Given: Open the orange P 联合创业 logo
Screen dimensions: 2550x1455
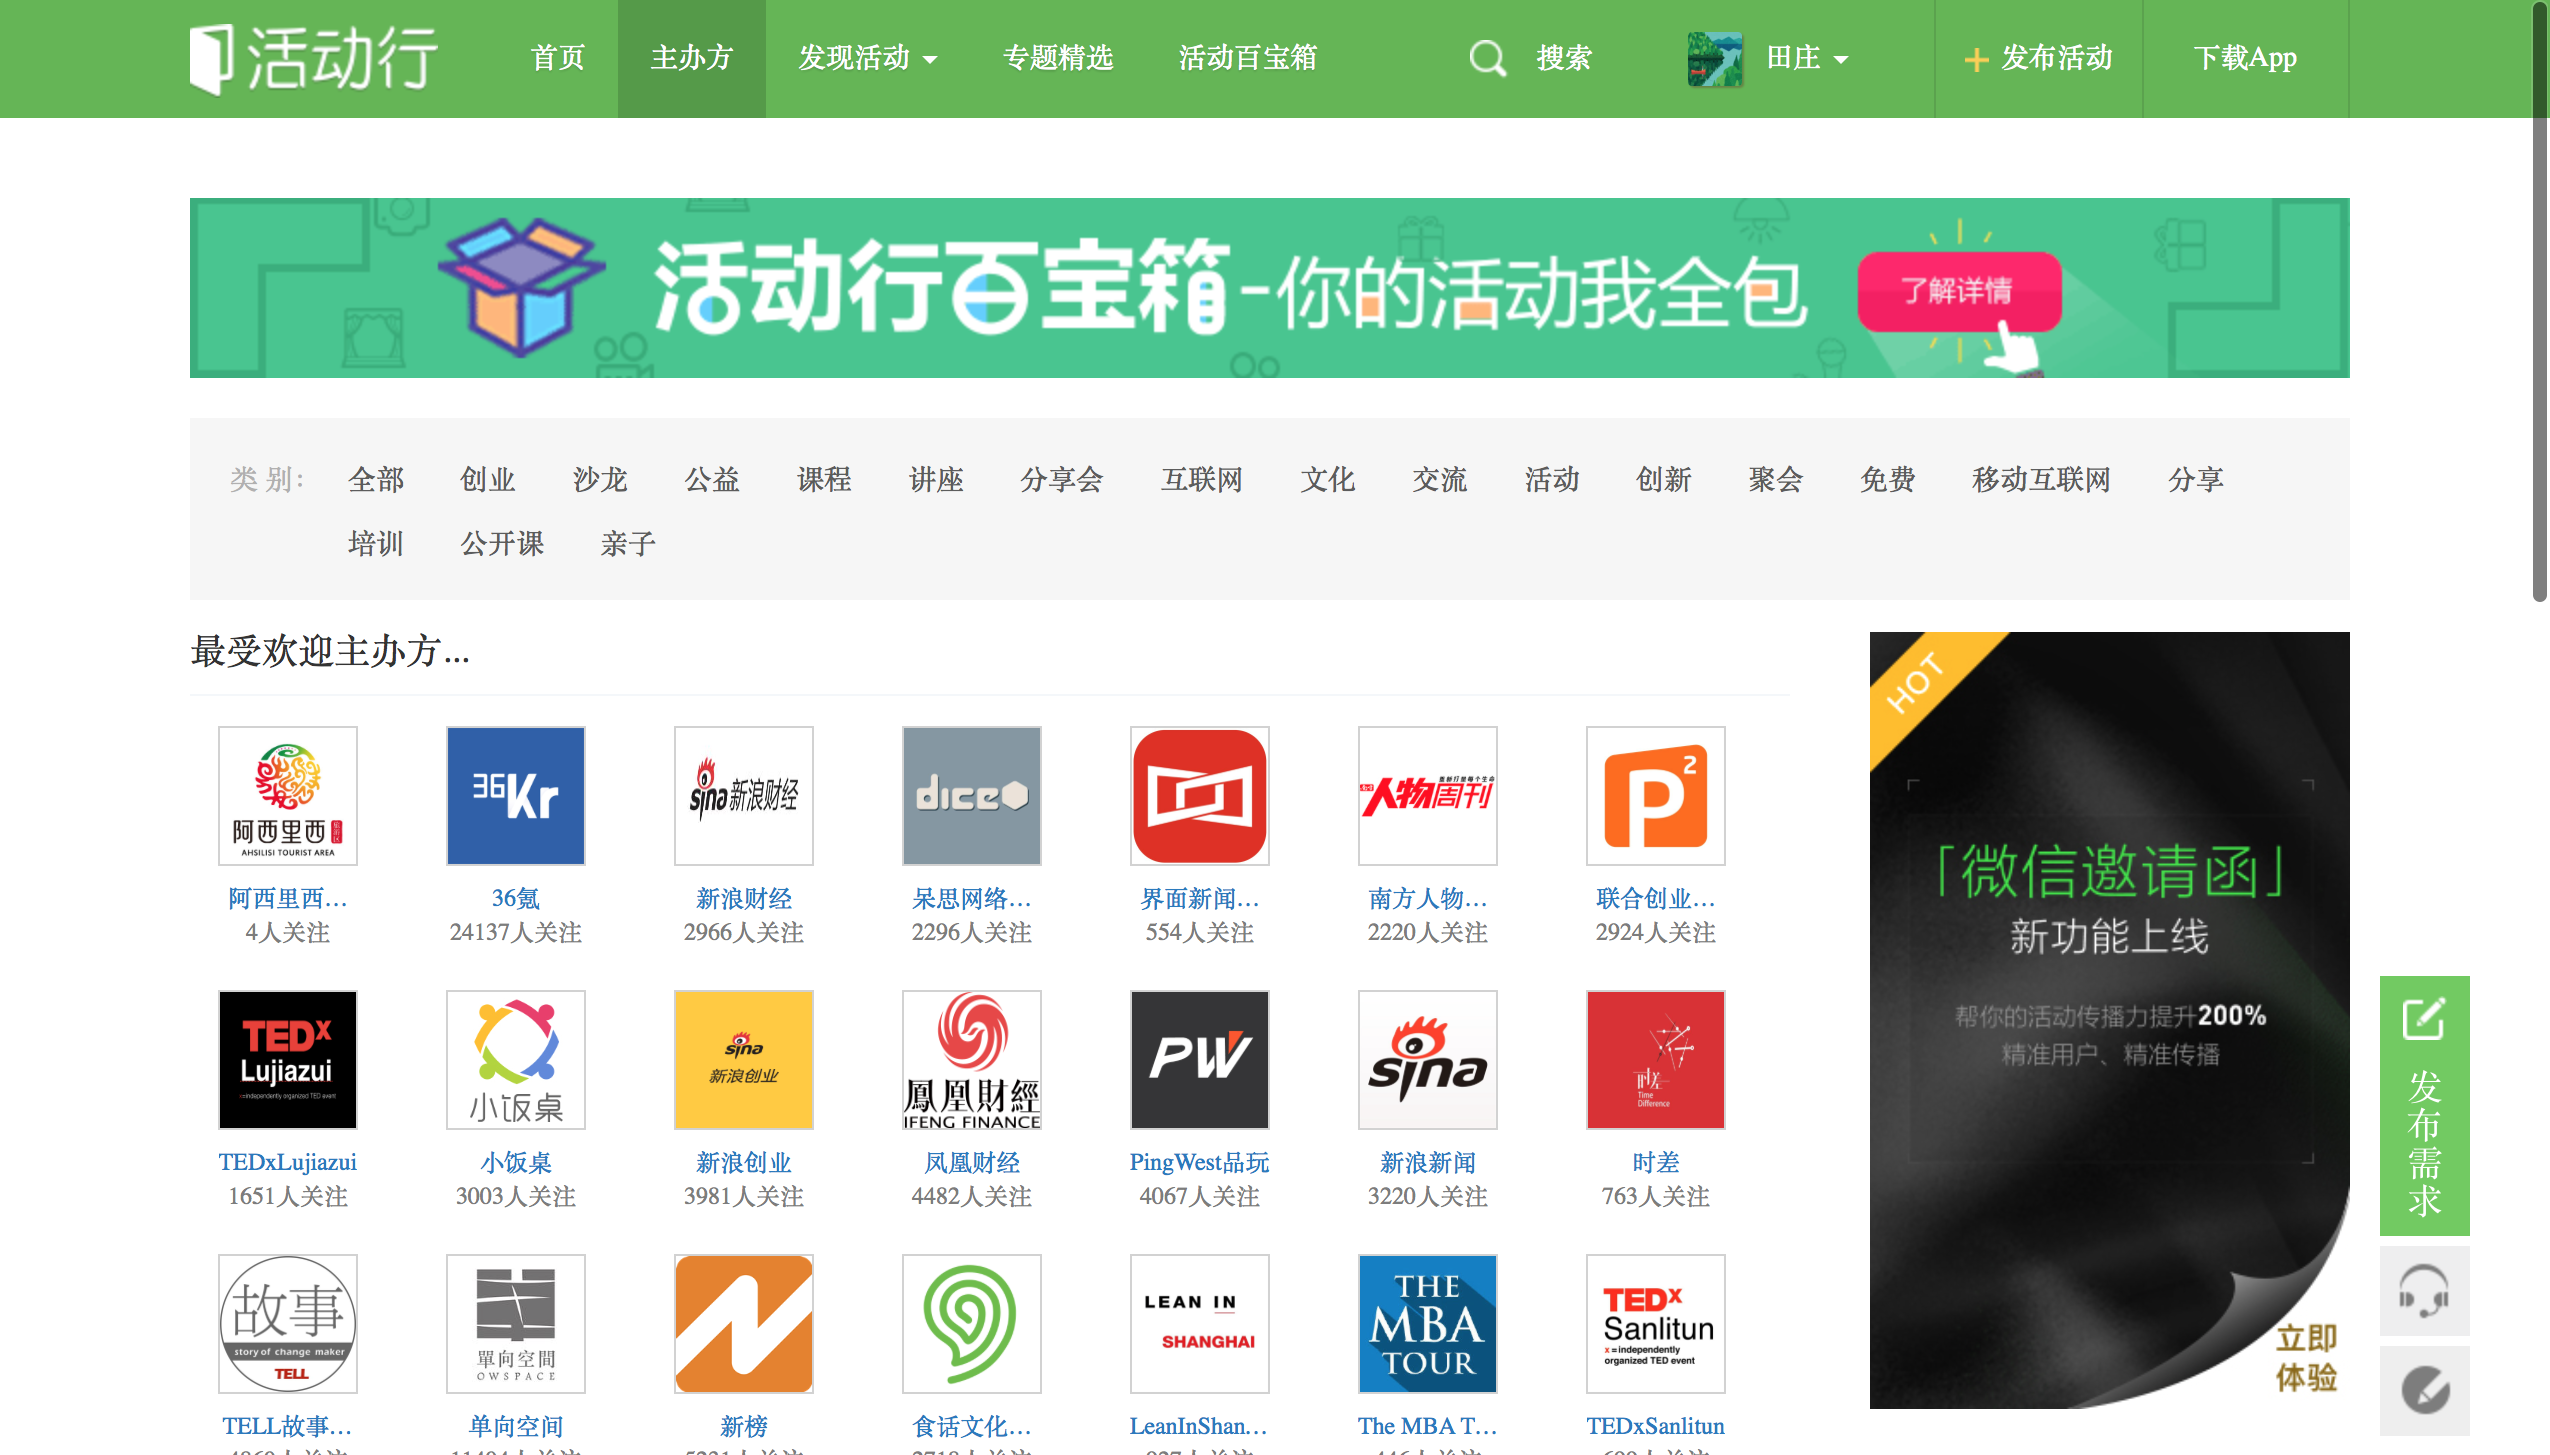Looking at the screenshot, I should pos(1656,796).
